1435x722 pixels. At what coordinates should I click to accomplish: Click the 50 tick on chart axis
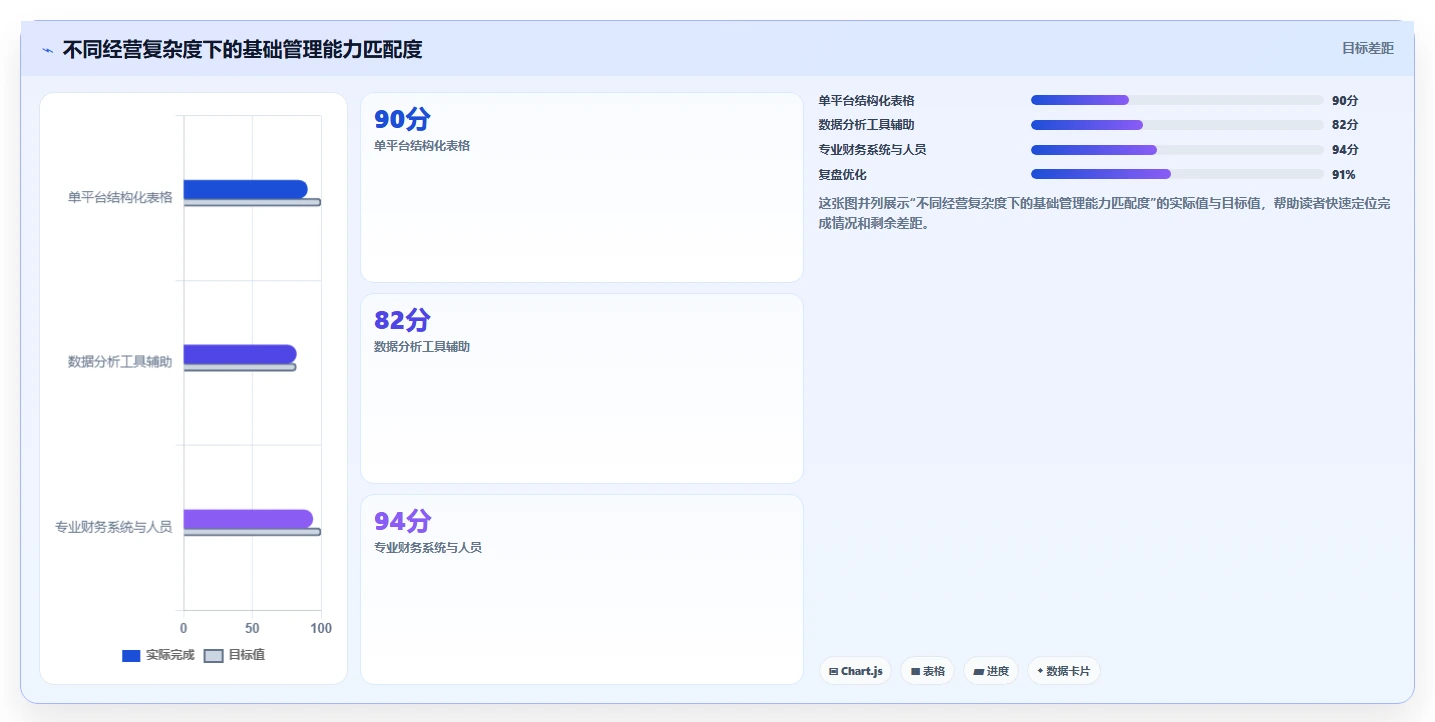click(252, 628)
